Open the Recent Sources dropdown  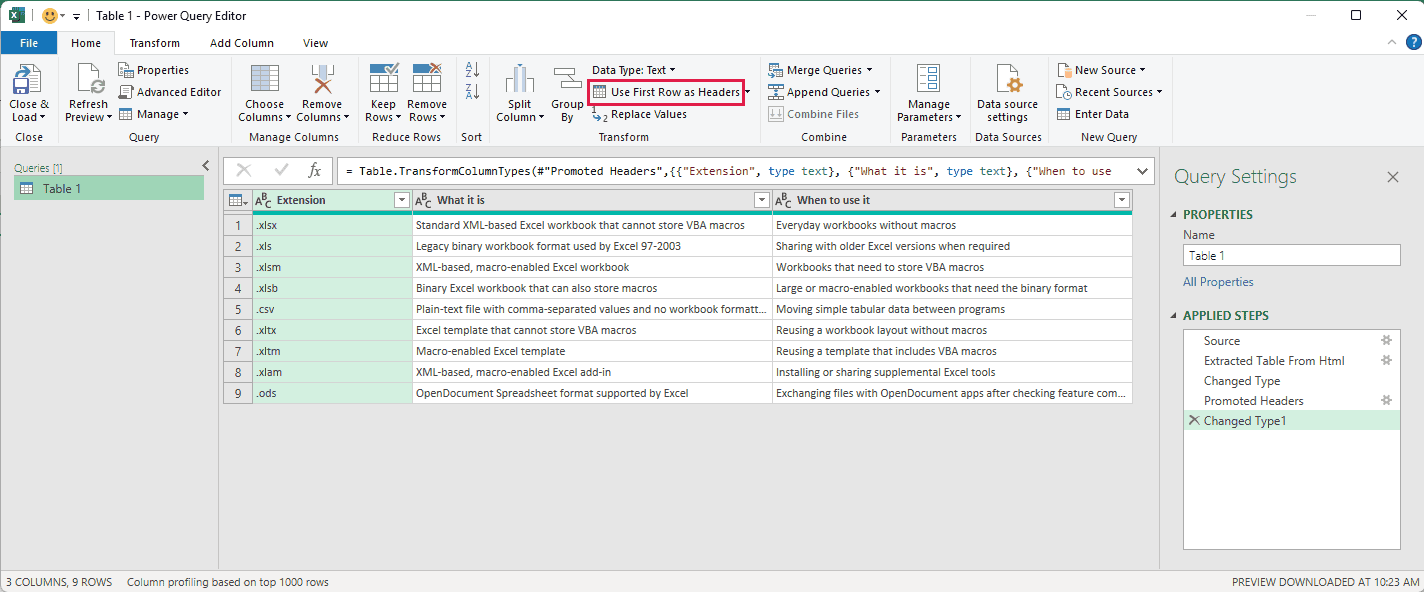pos(1160,92)
